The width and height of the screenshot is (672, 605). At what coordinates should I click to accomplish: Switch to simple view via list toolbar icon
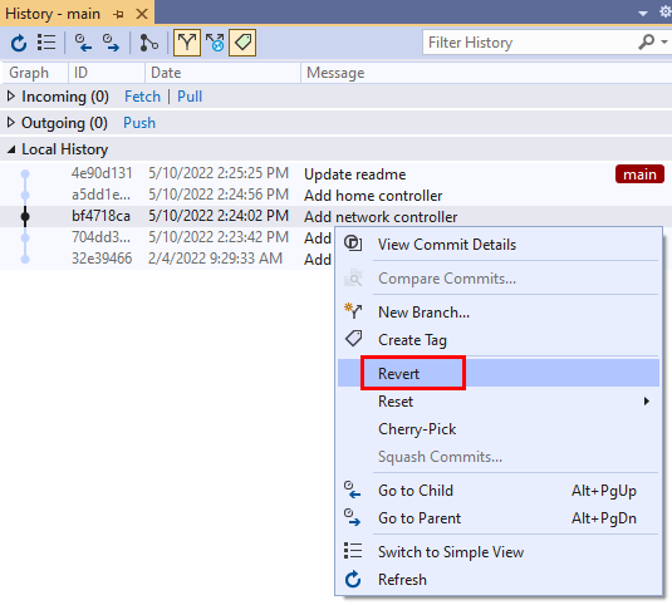[46, 42]
